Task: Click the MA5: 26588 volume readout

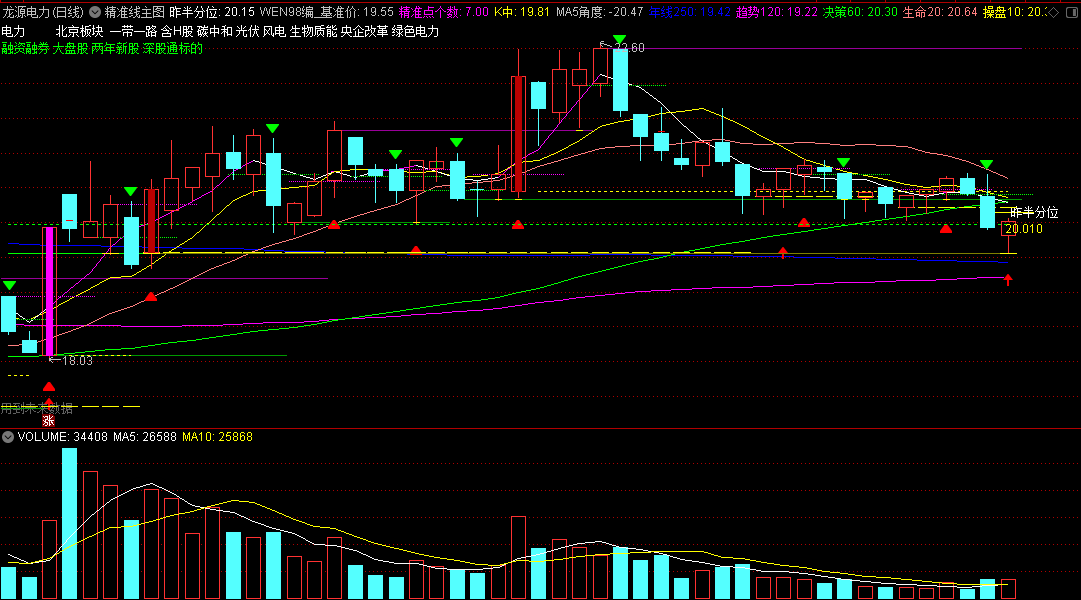Action: pos(145,437)
